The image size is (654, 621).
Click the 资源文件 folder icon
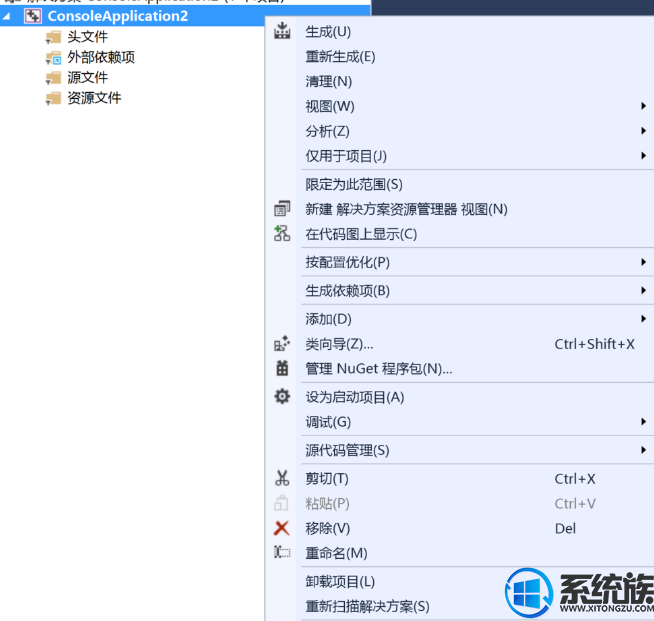point(53,98)
